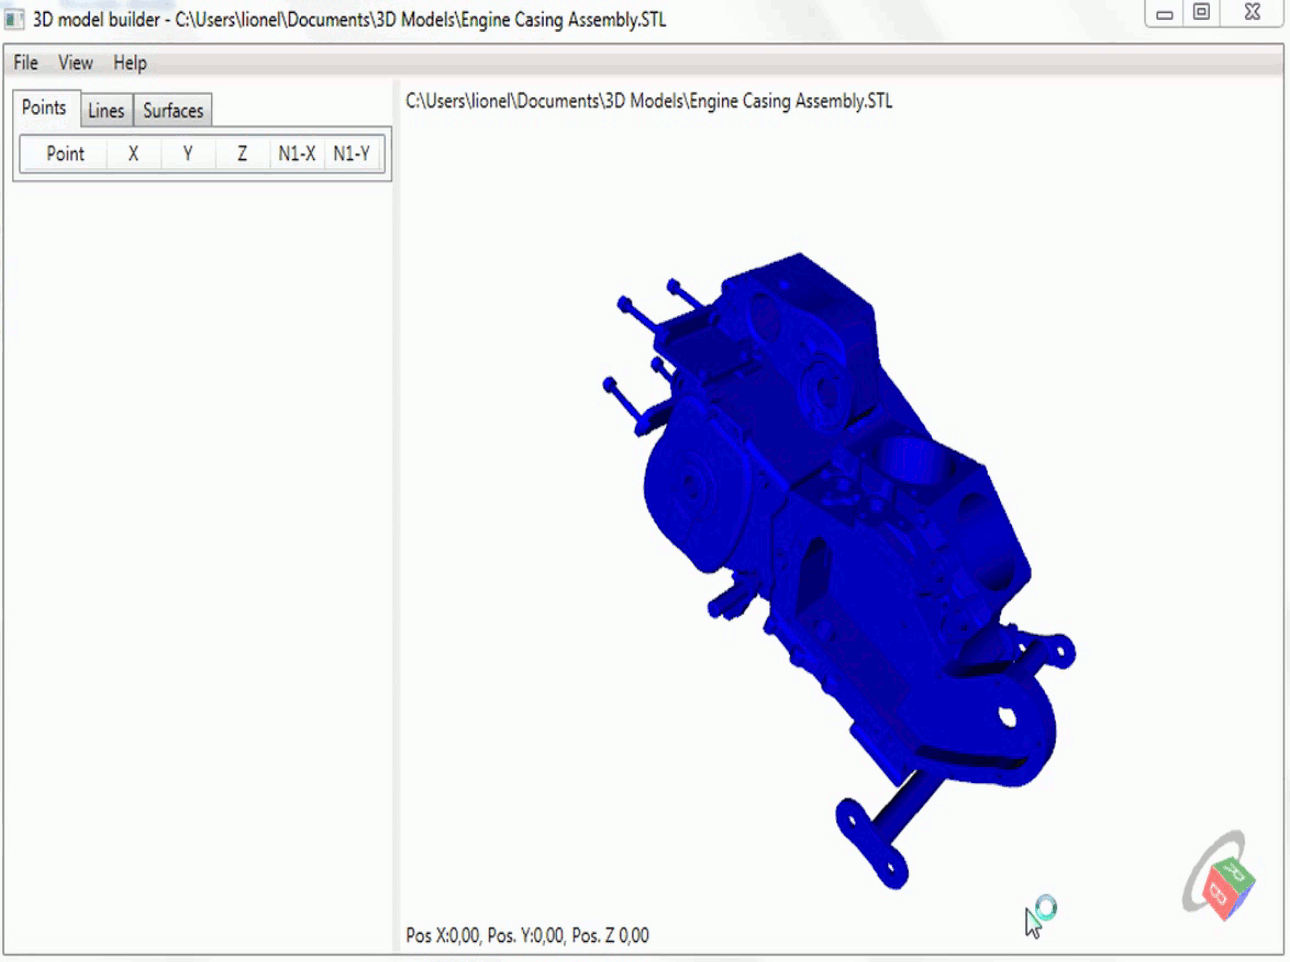Open the File menu

tap(25, 63)
